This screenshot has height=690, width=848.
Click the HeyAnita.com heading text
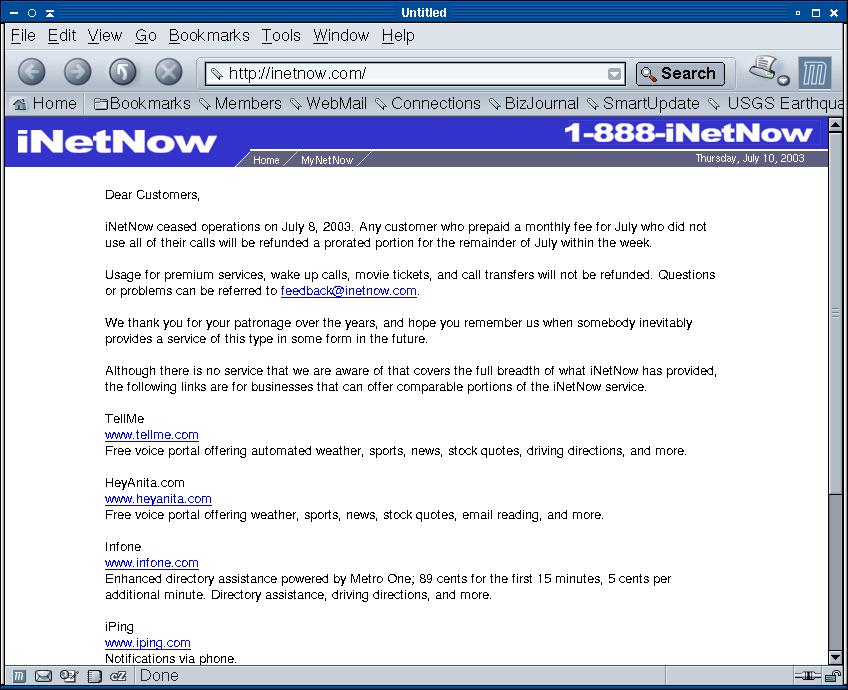[x=144, y=482]
